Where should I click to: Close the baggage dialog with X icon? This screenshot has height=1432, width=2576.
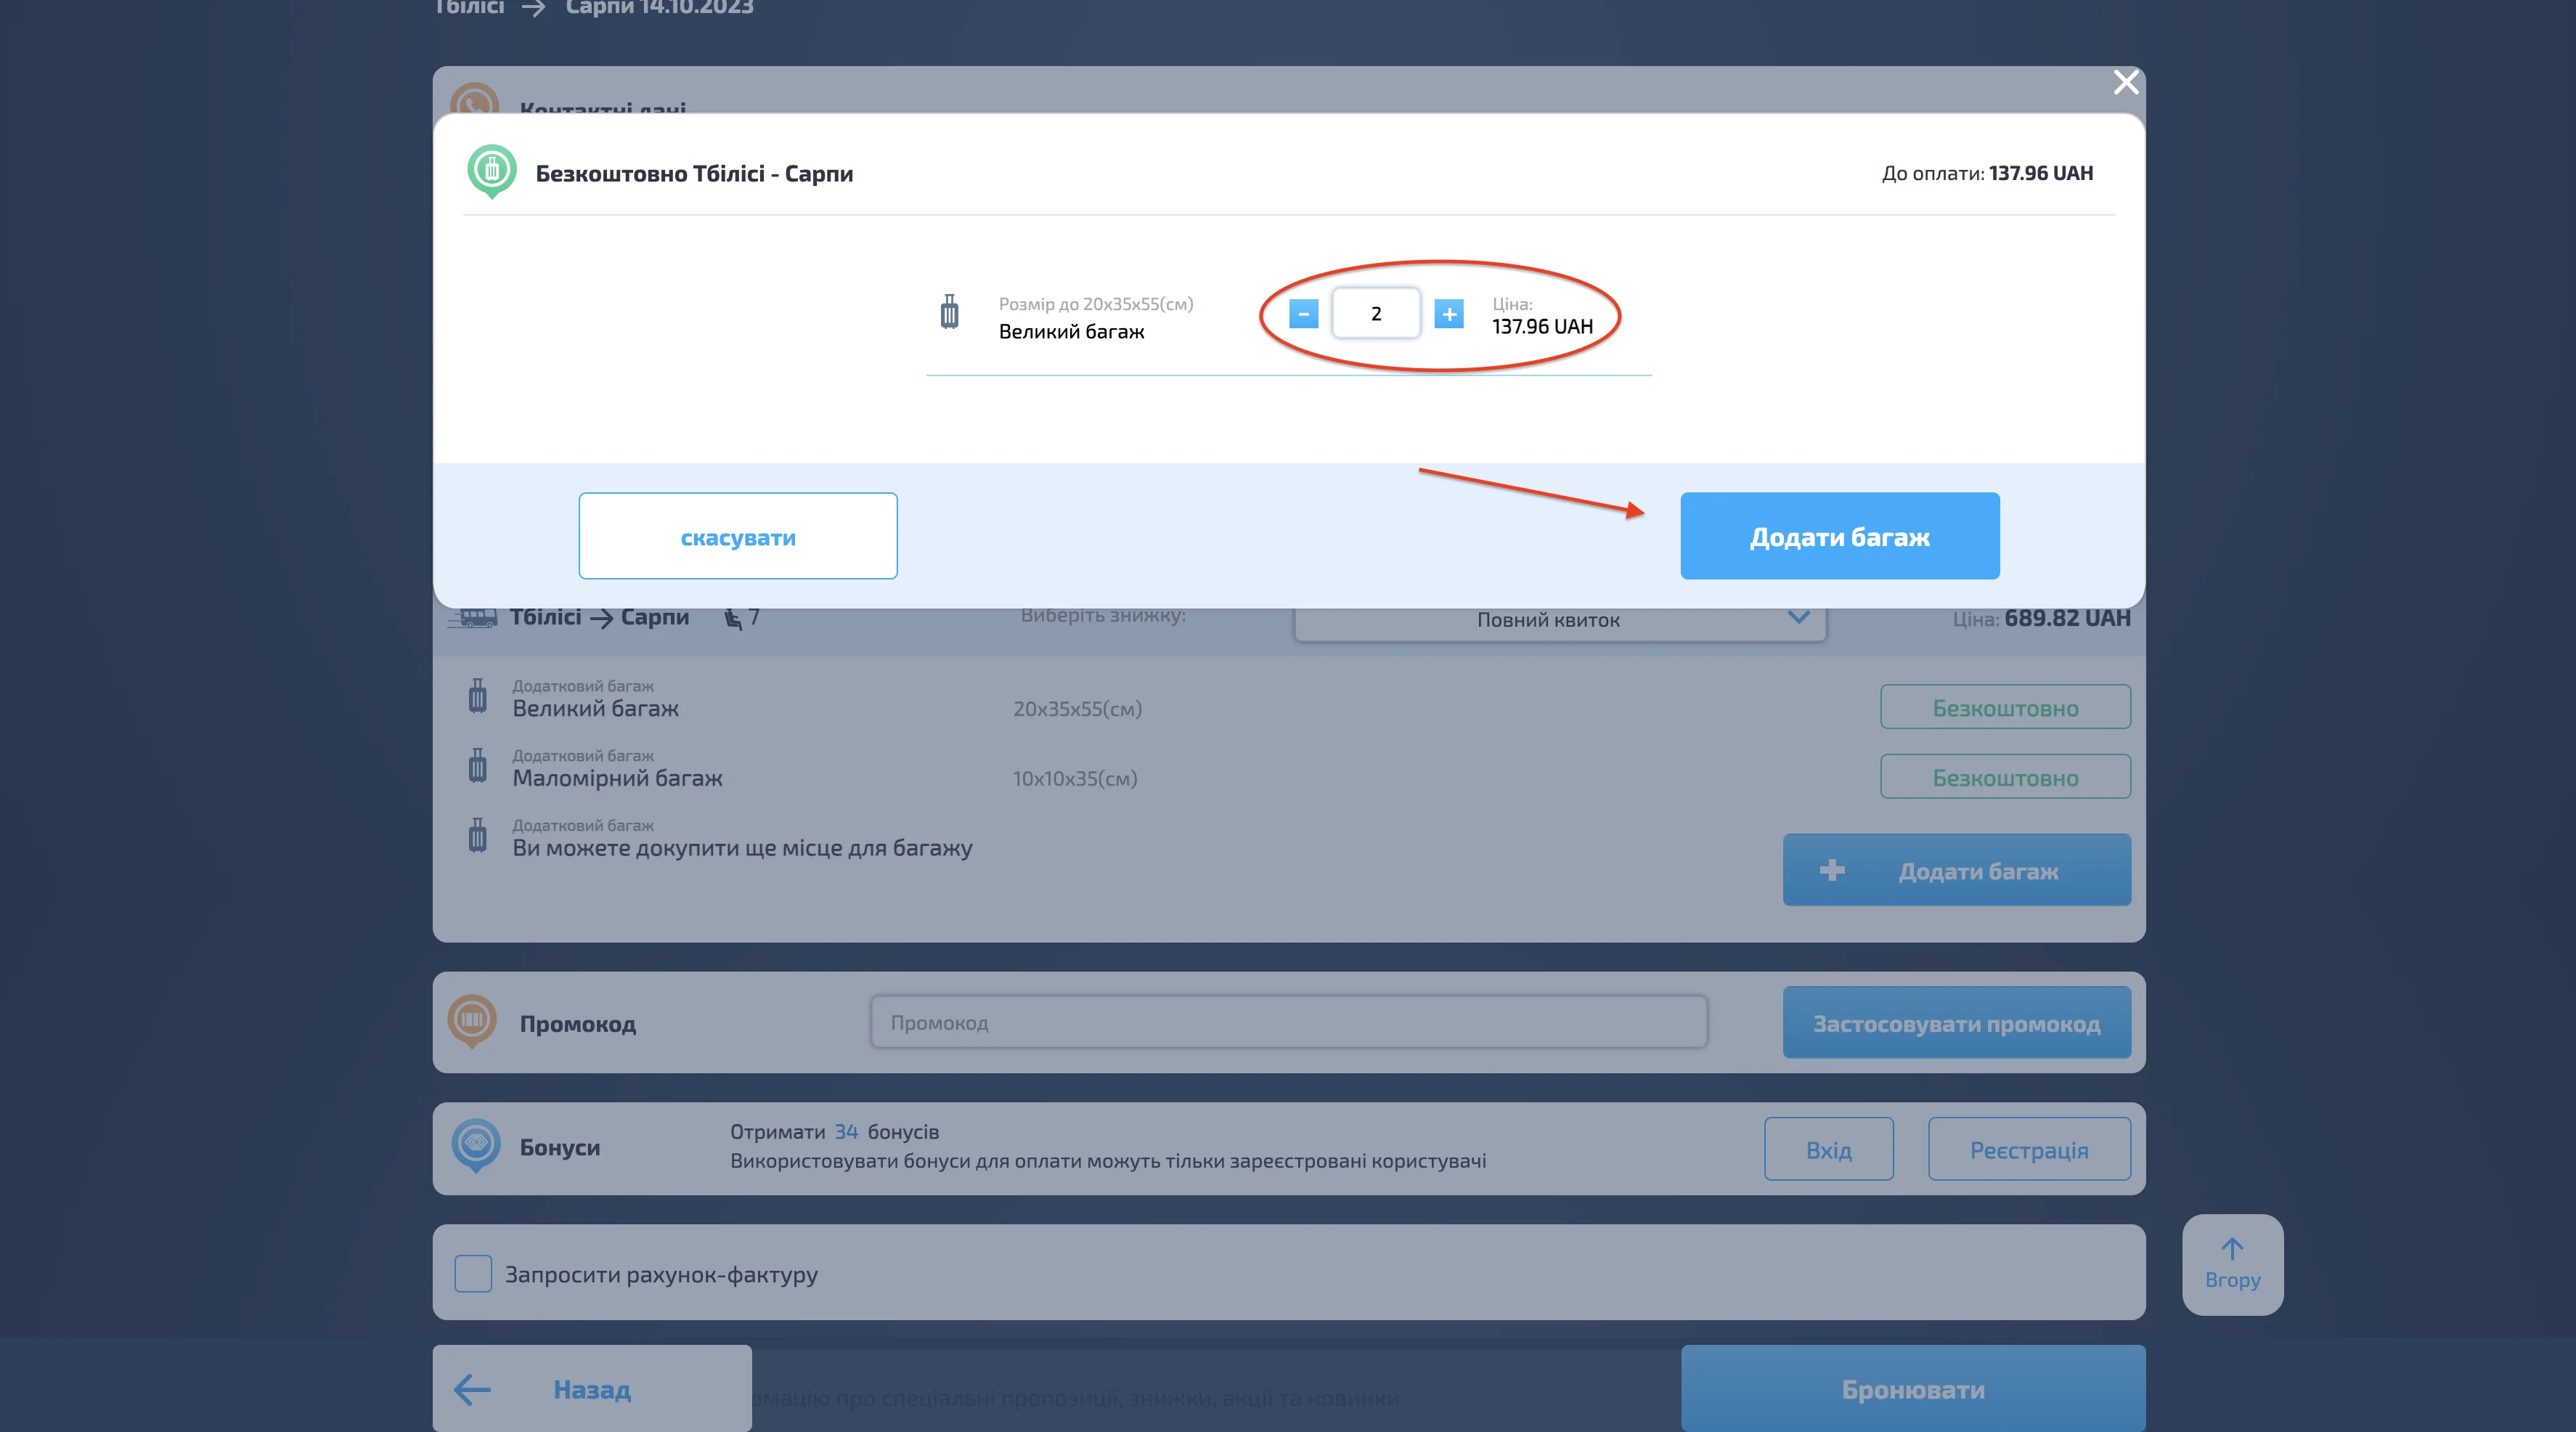click(x=2126, y=82)
